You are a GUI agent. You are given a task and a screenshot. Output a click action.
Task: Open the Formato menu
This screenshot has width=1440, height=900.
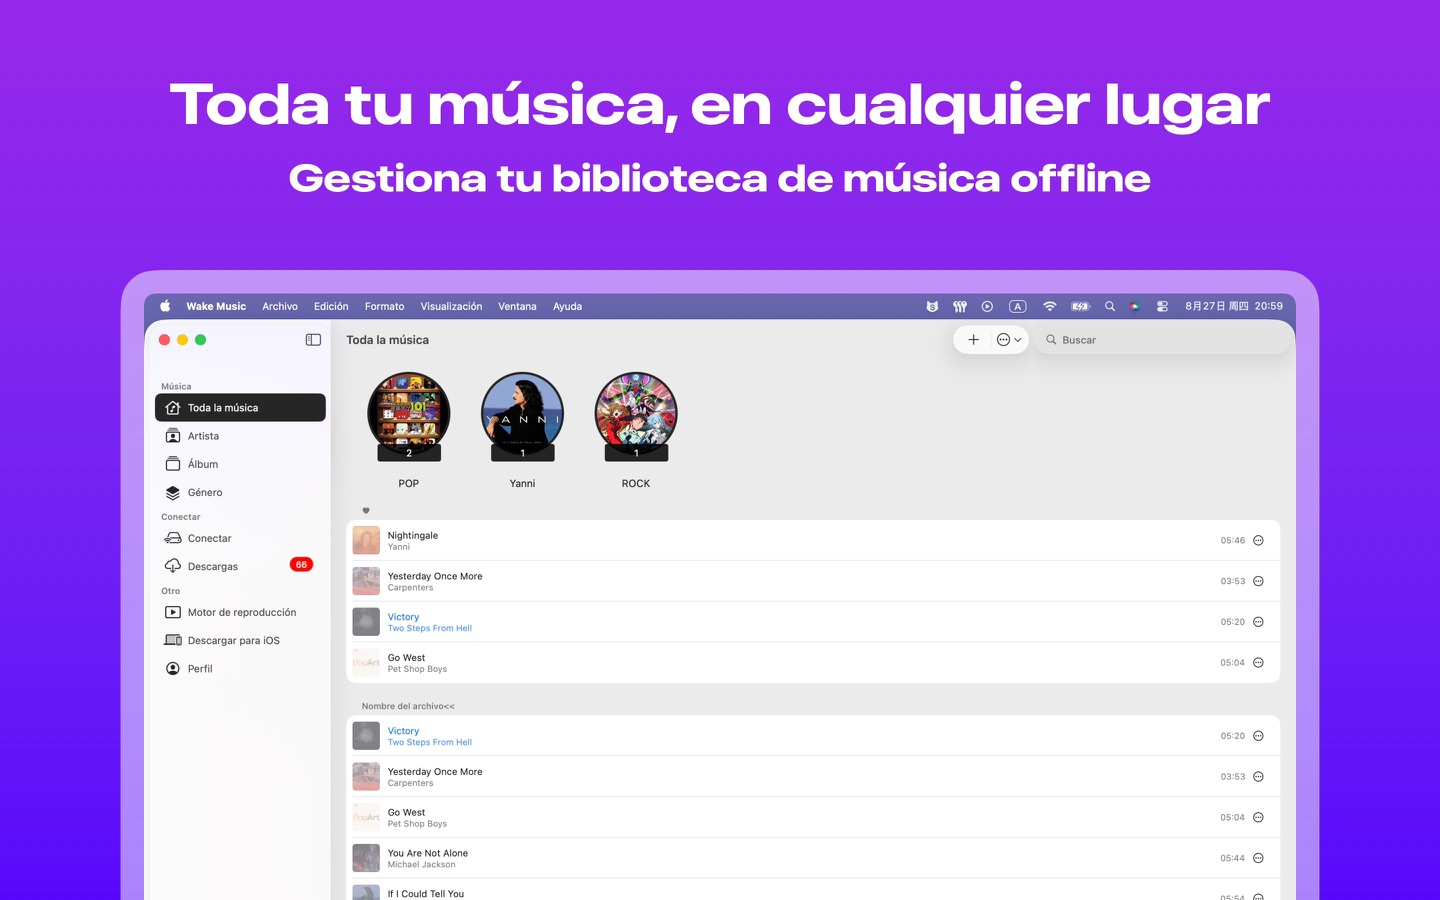click(x=385, y=306)
